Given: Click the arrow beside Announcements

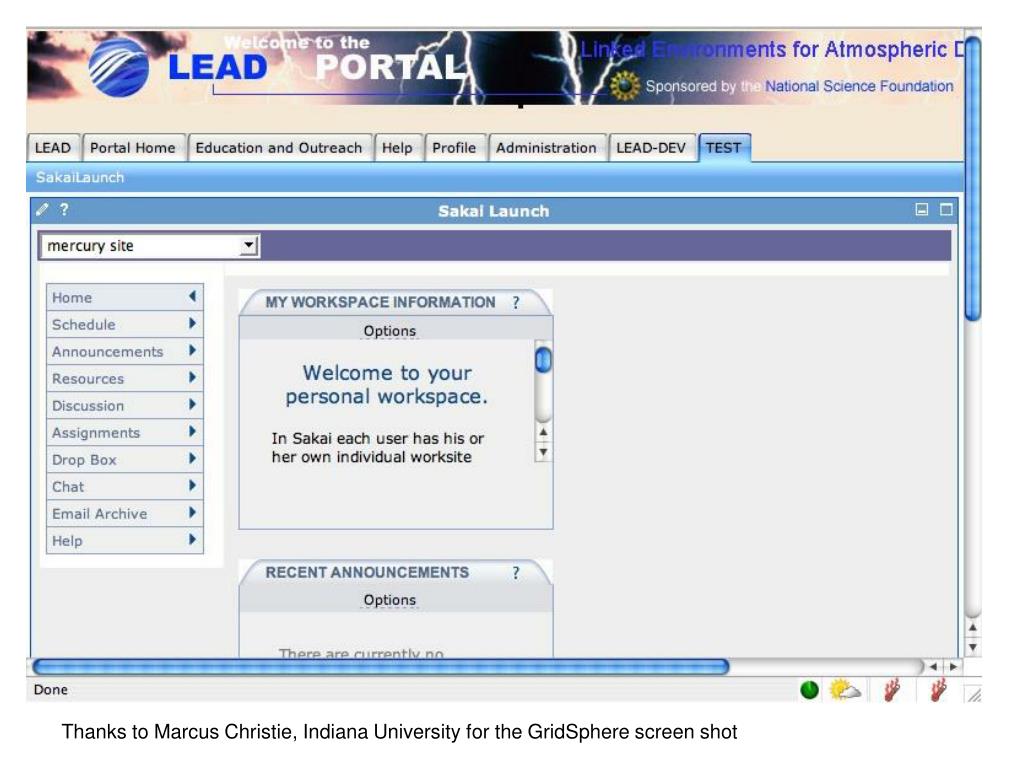Looking at the screenshot, I should coord(192,351).
